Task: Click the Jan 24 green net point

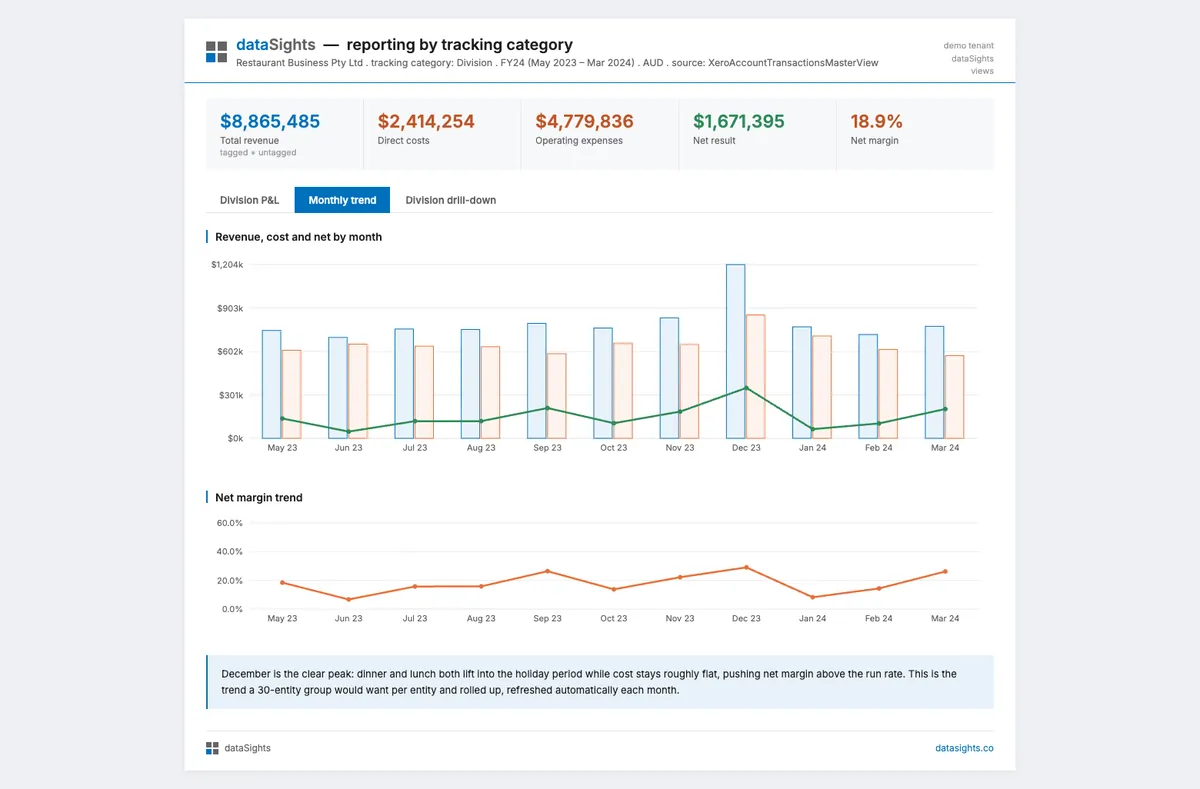Action: point(812,429)
